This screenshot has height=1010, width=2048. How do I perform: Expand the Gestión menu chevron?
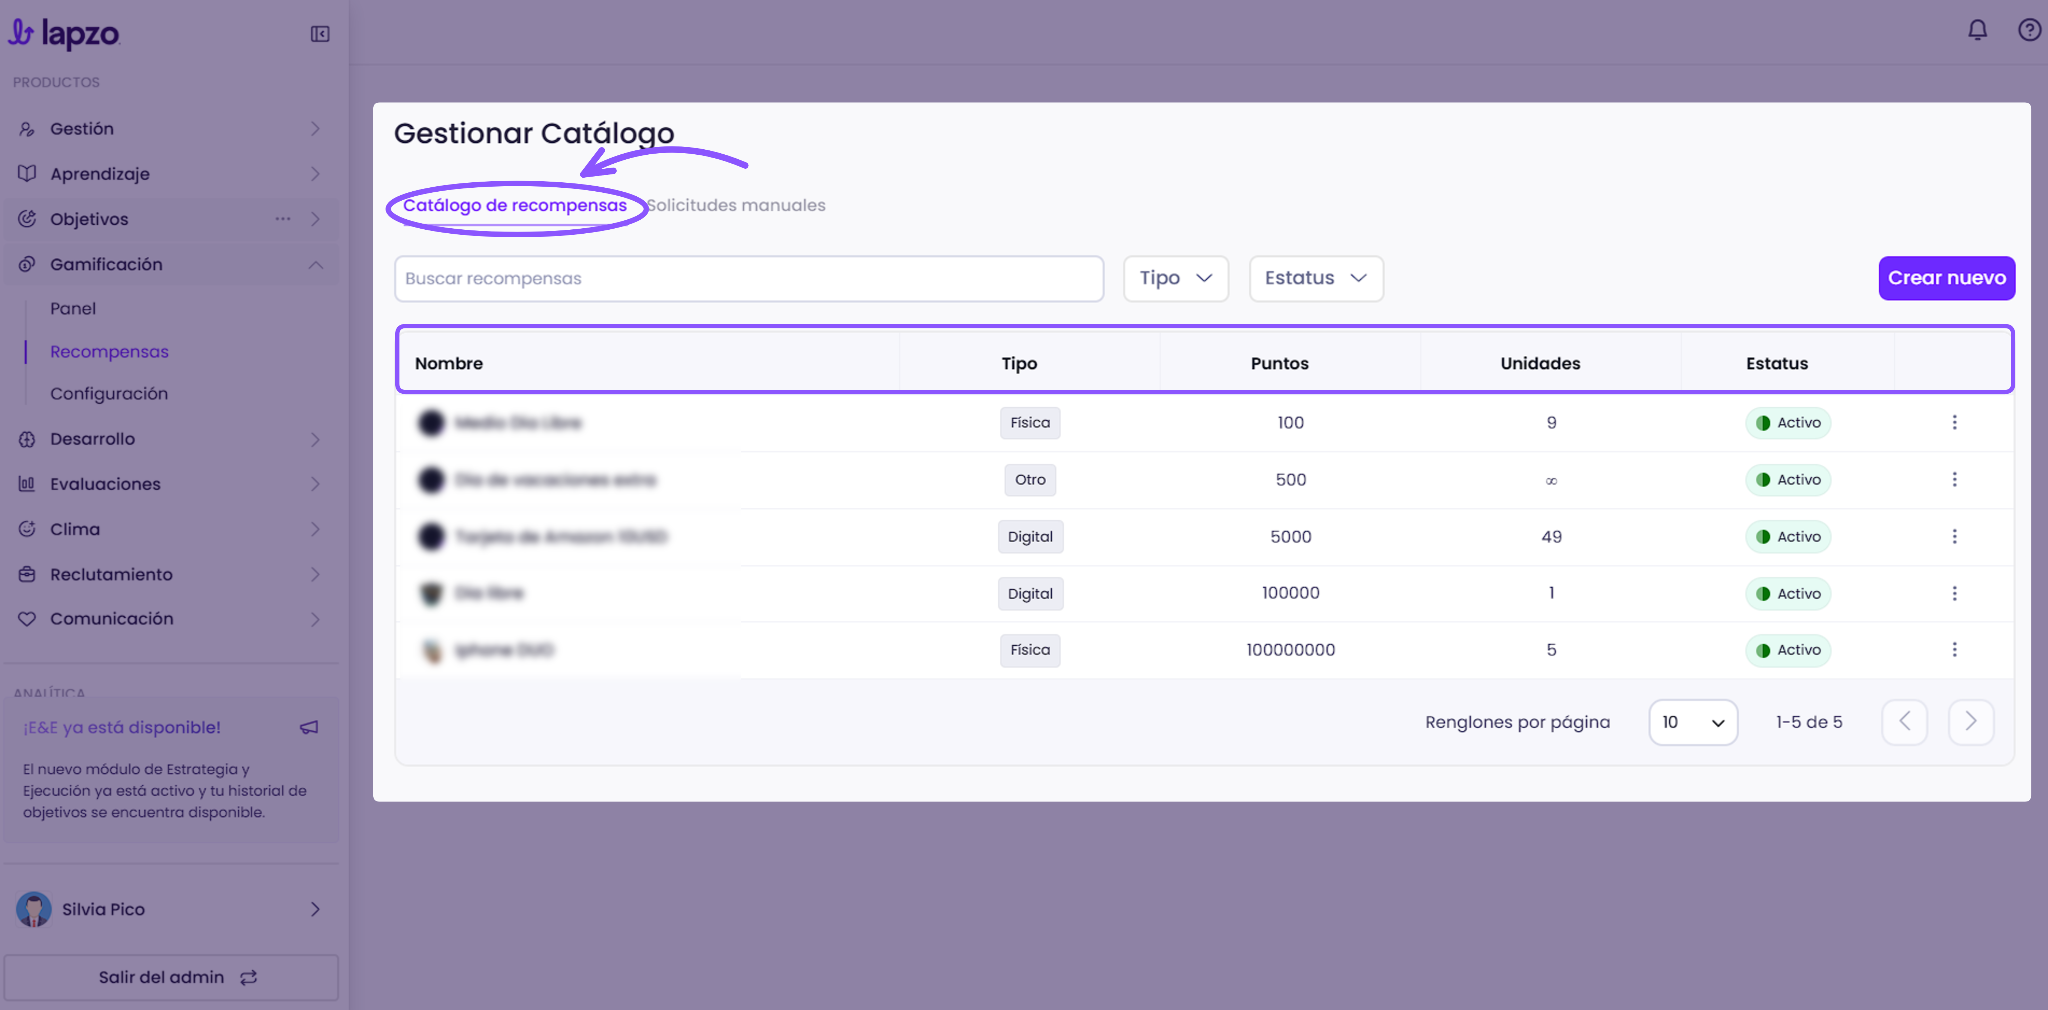315,129
